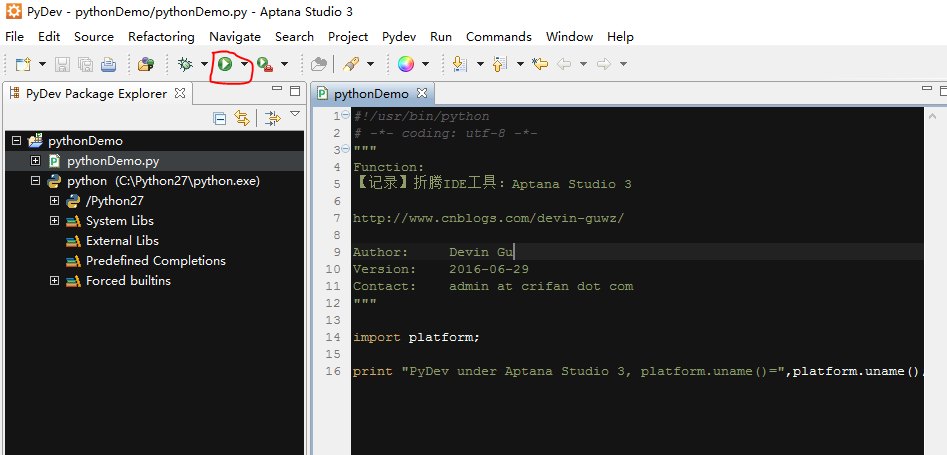Click the explorer filter/focus icon
The height and width of the screenshot is (455, 947).
(x=274, y=118)
